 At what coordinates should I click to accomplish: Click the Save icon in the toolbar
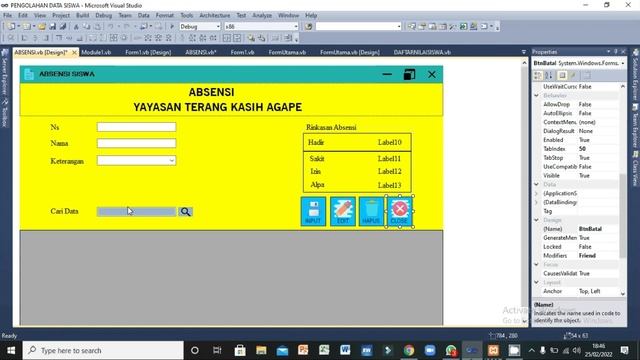point(52,27)
